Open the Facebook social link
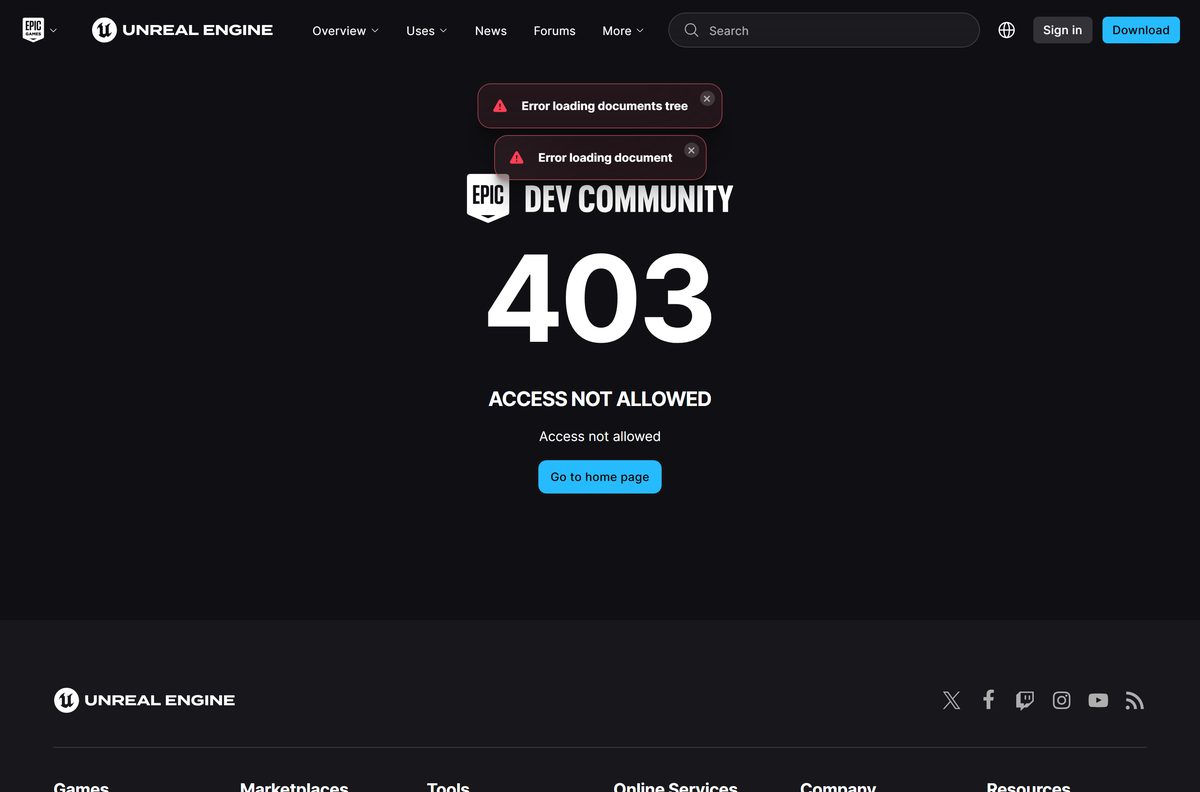 (988, 700)
